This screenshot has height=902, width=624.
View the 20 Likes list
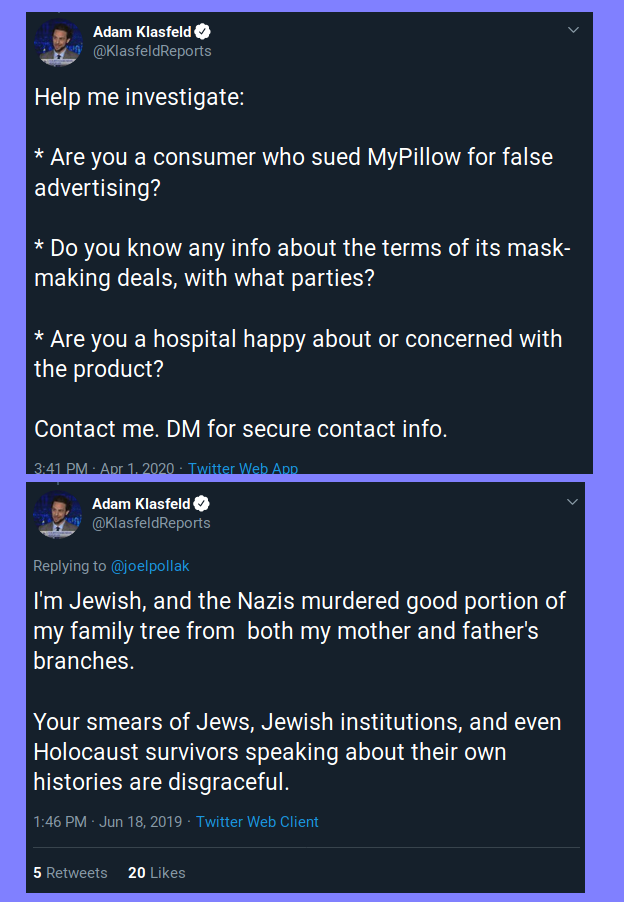(157, 873)
